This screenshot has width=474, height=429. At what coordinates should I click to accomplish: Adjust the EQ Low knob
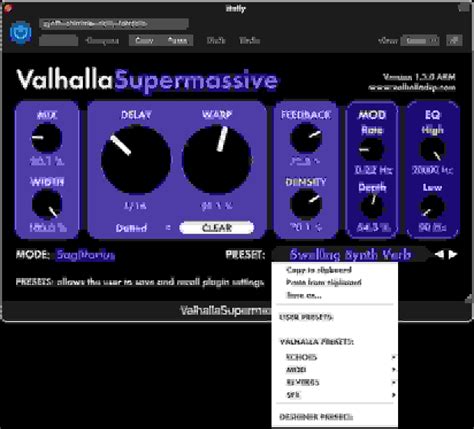click(x=432, y=207)
